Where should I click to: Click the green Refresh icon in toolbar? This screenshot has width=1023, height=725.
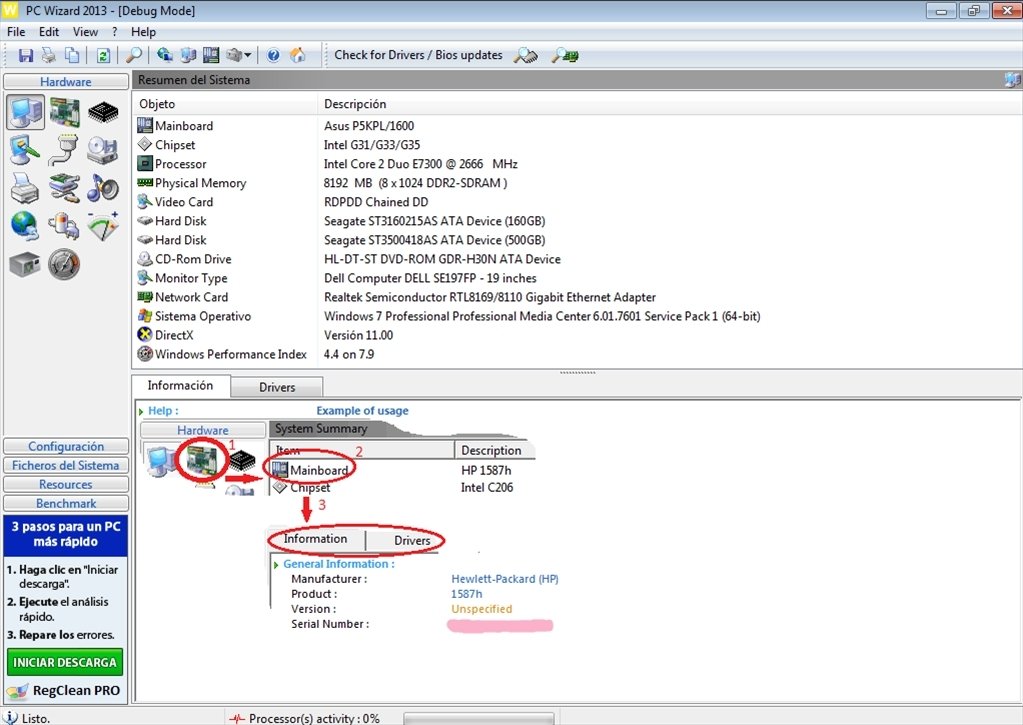(x=103, y=55)
